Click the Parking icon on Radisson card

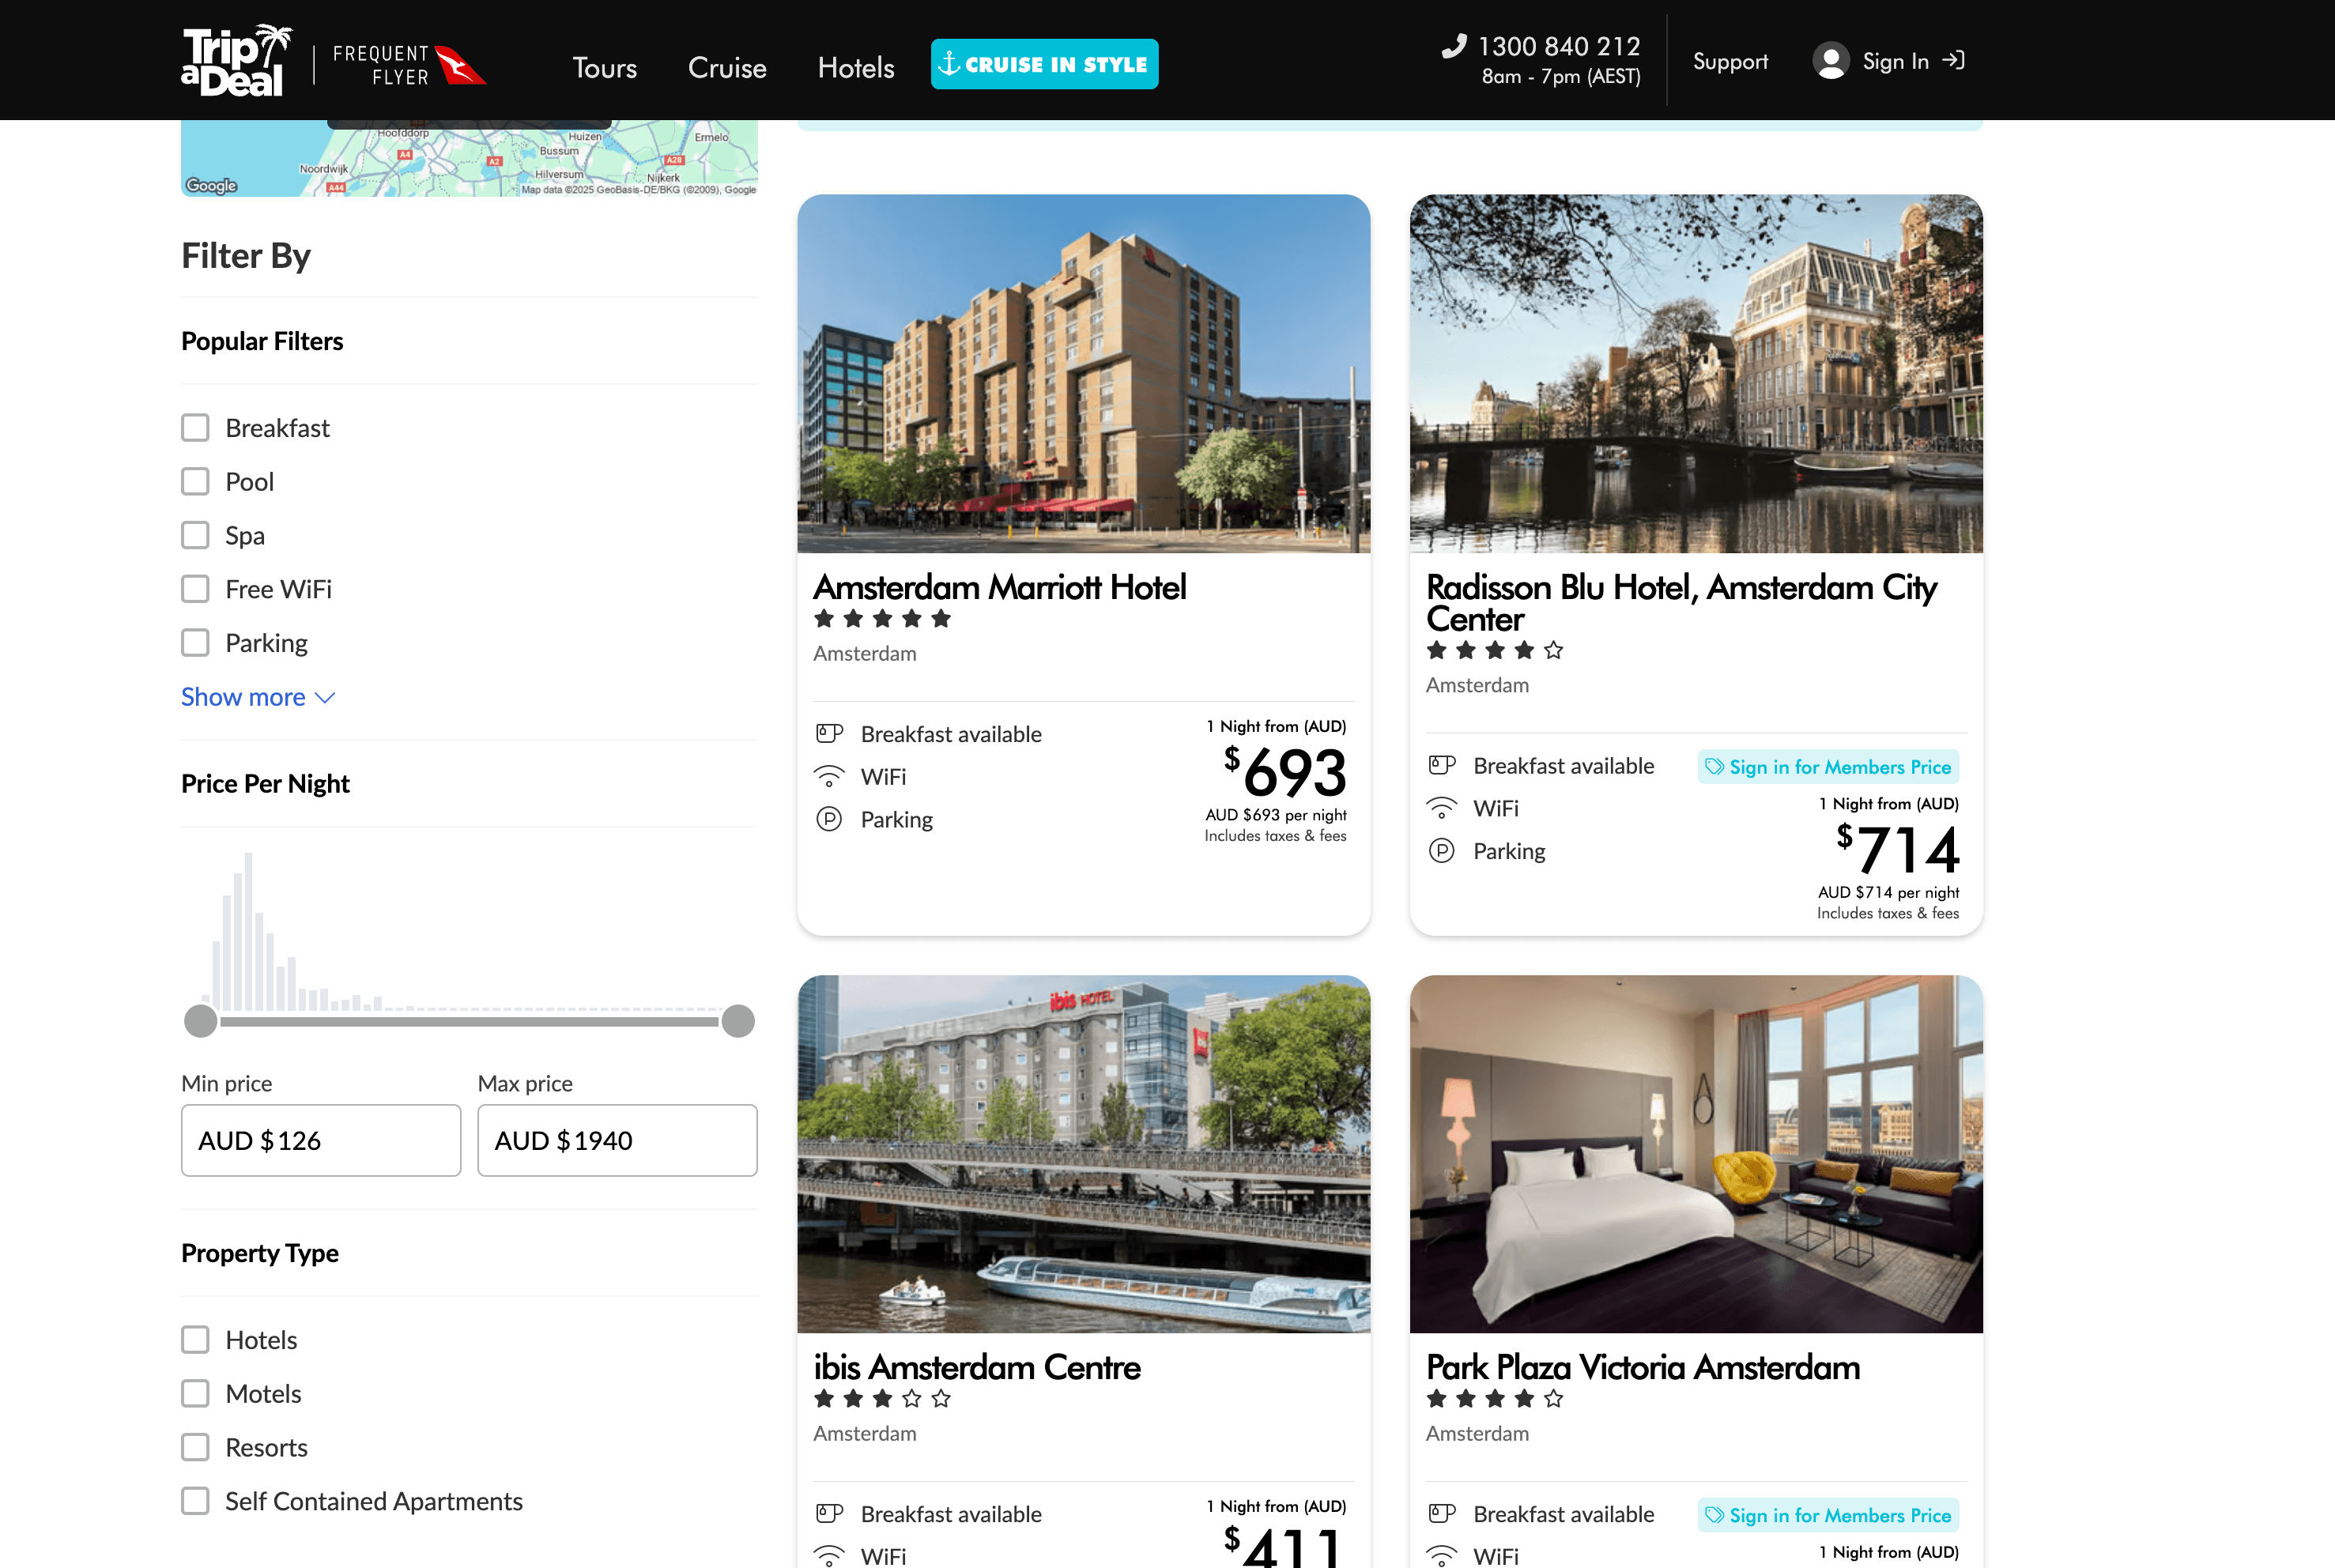coord(1441,851)
